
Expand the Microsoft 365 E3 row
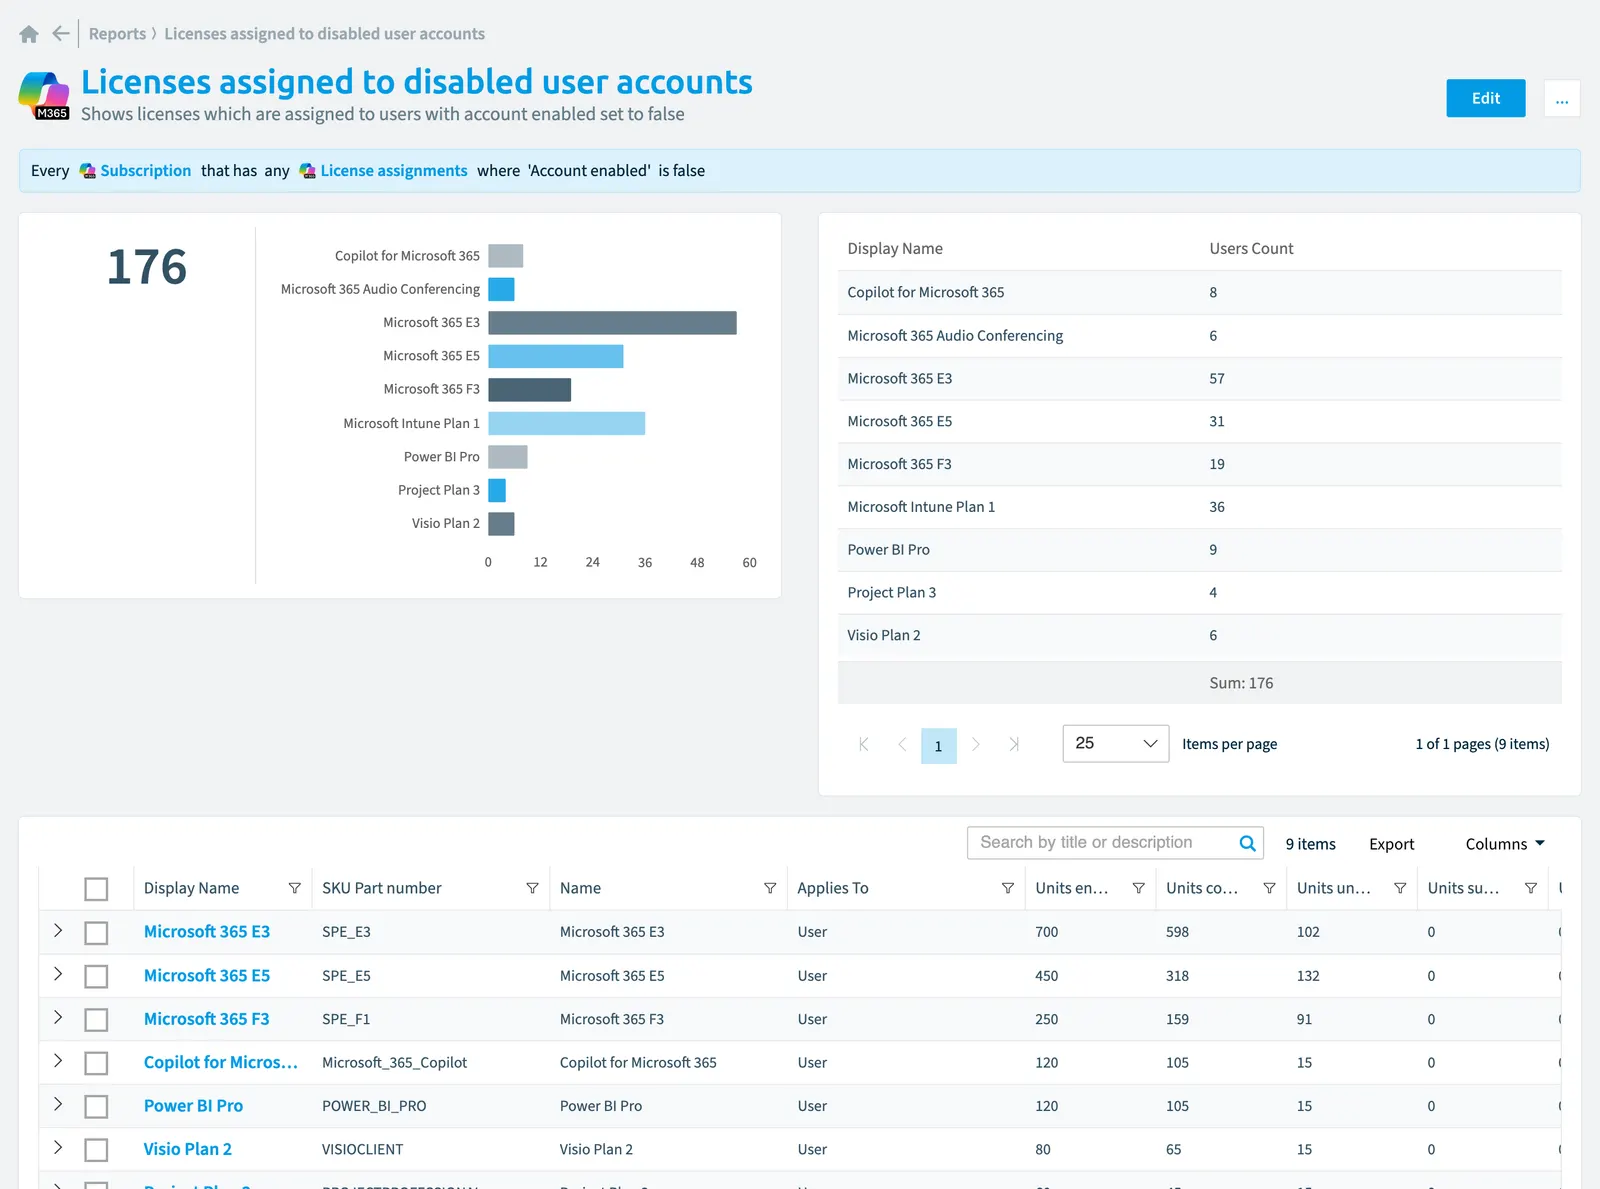coord(58,930)
